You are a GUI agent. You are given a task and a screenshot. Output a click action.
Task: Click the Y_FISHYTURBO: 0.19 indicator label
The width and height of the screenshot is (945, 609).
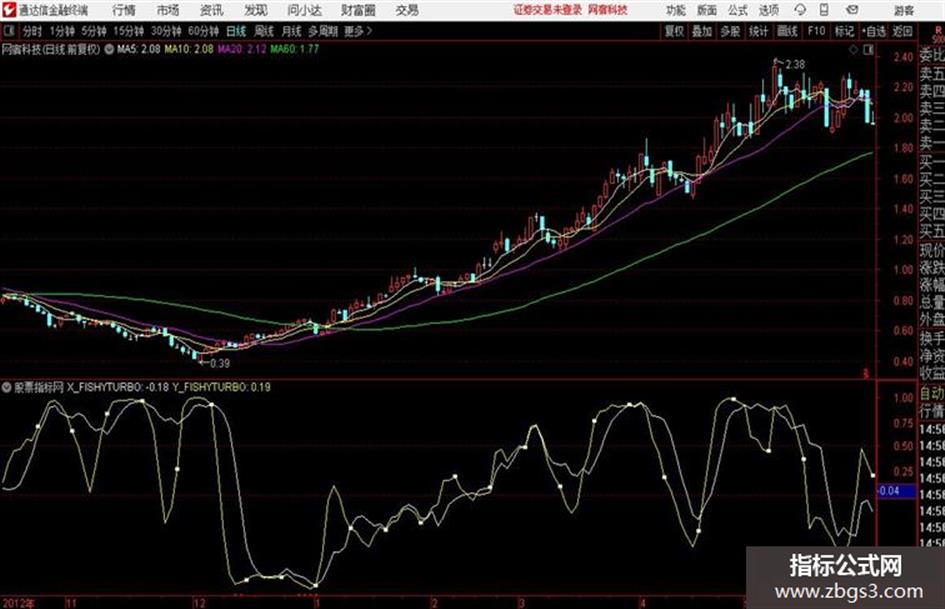click(222, 387)
